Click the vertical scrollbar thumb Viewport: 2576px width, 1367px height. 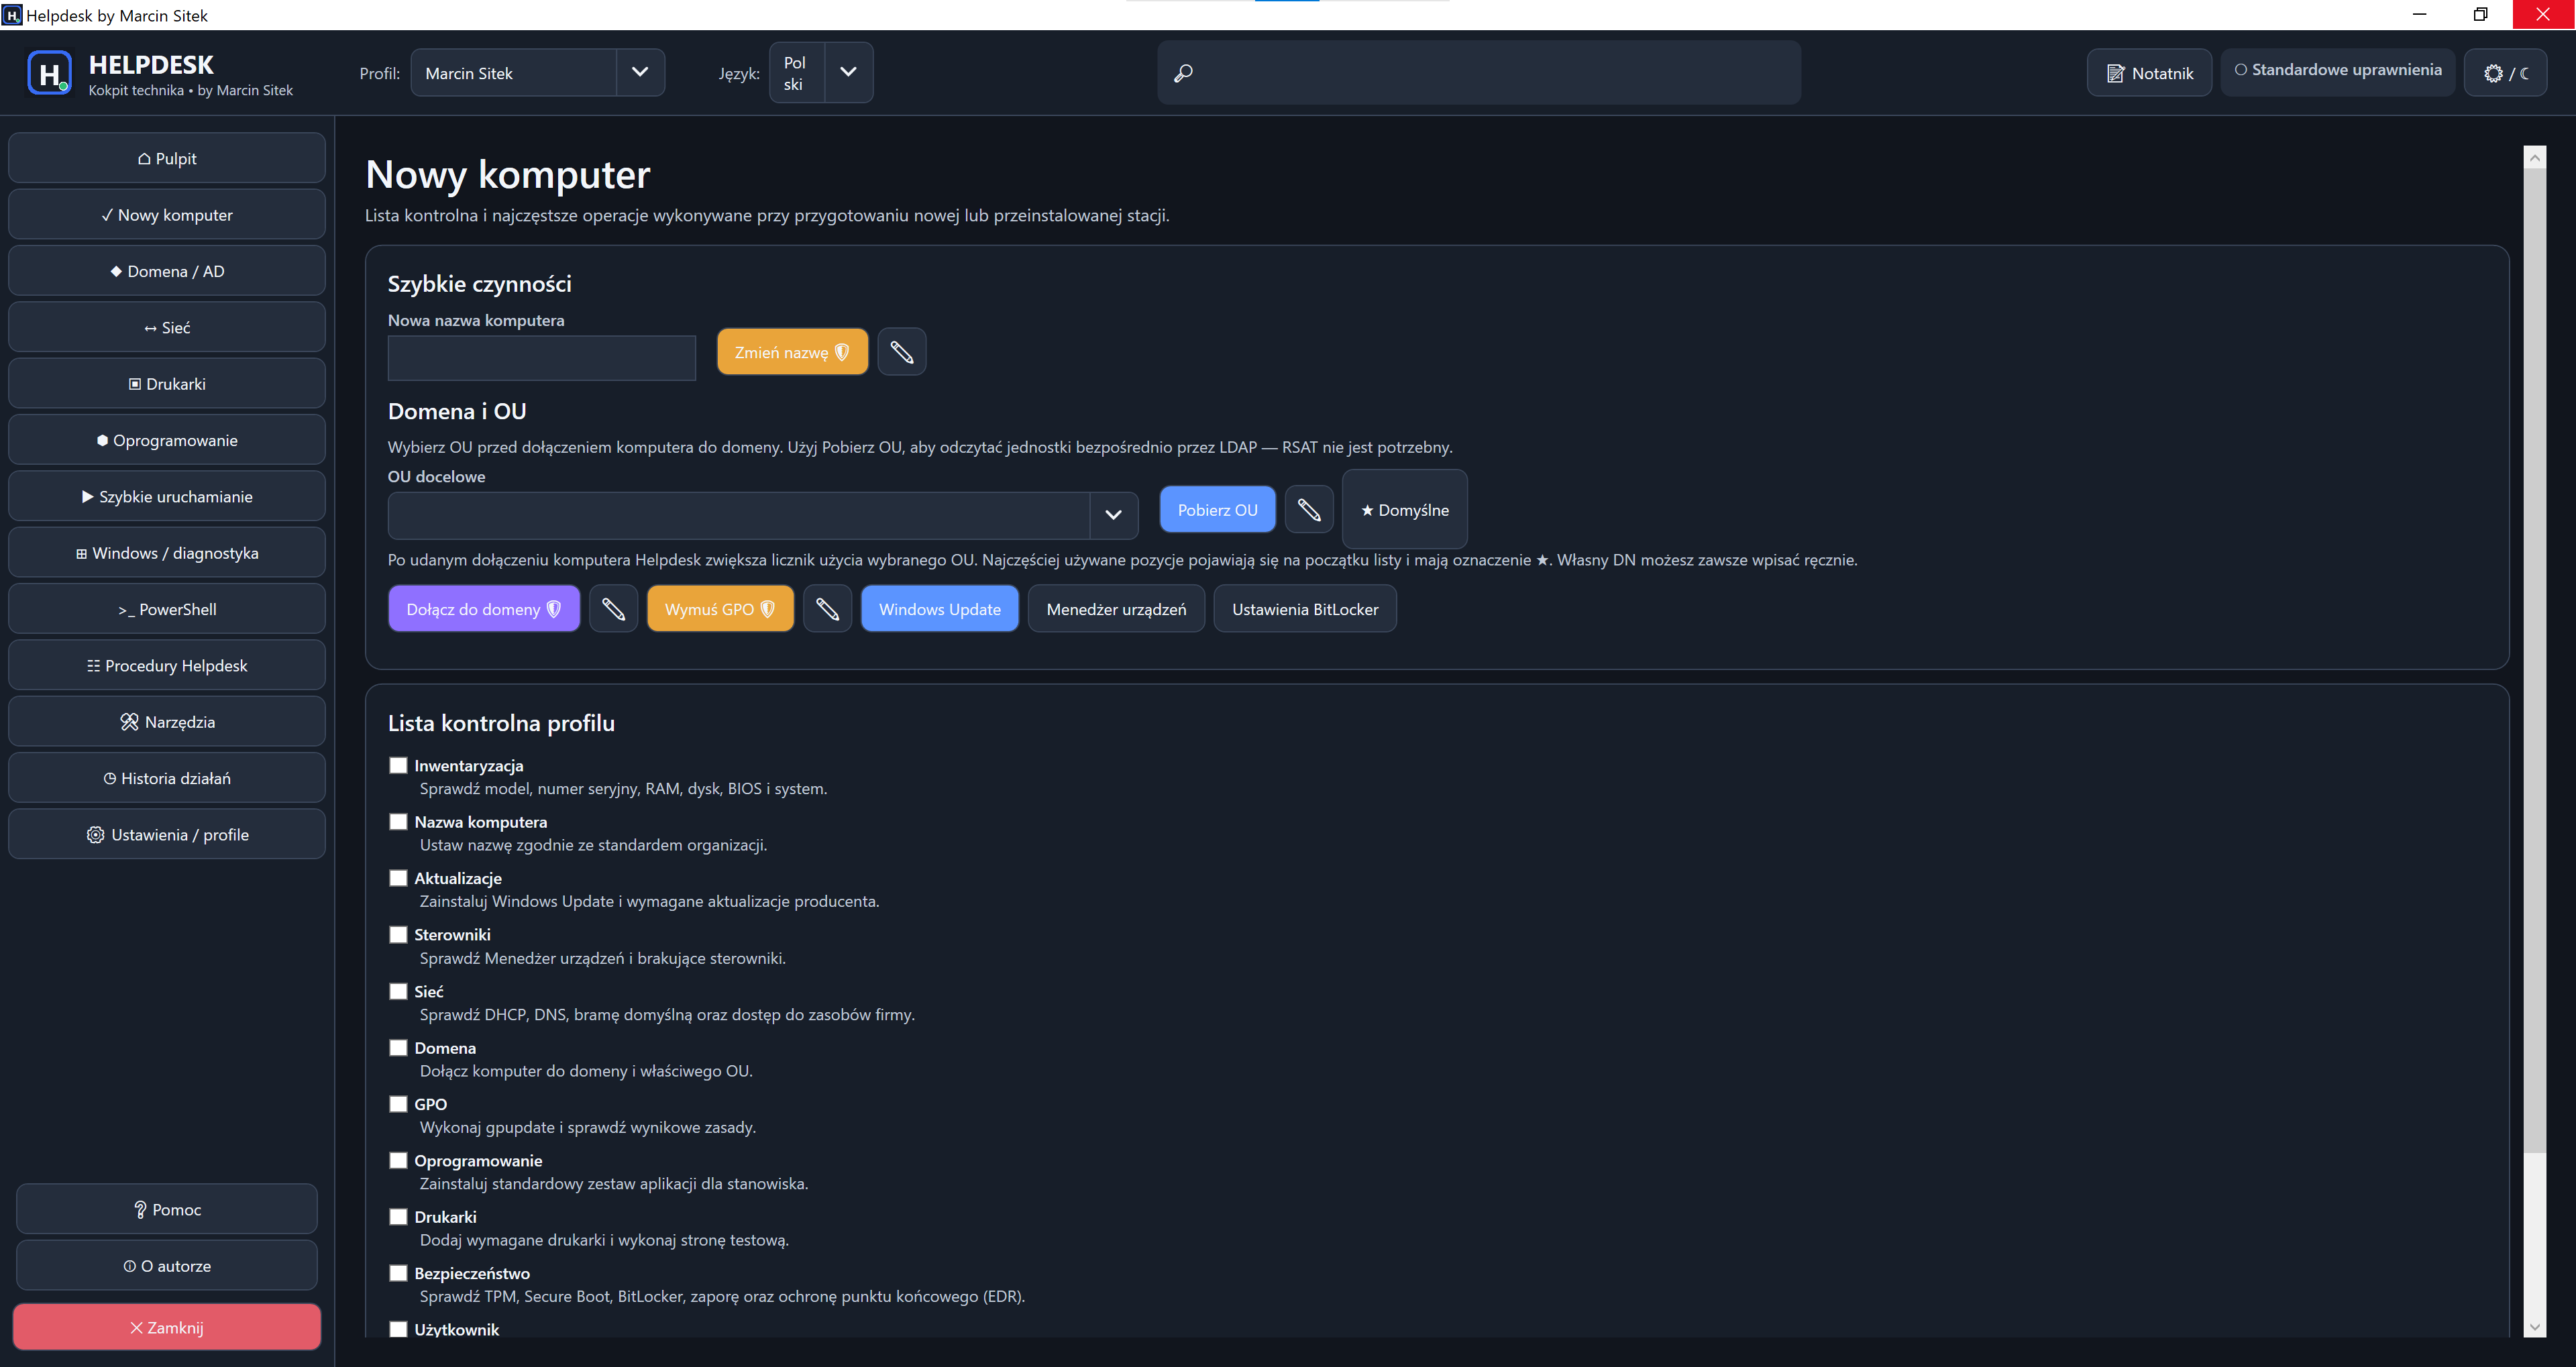point(2534,660)
